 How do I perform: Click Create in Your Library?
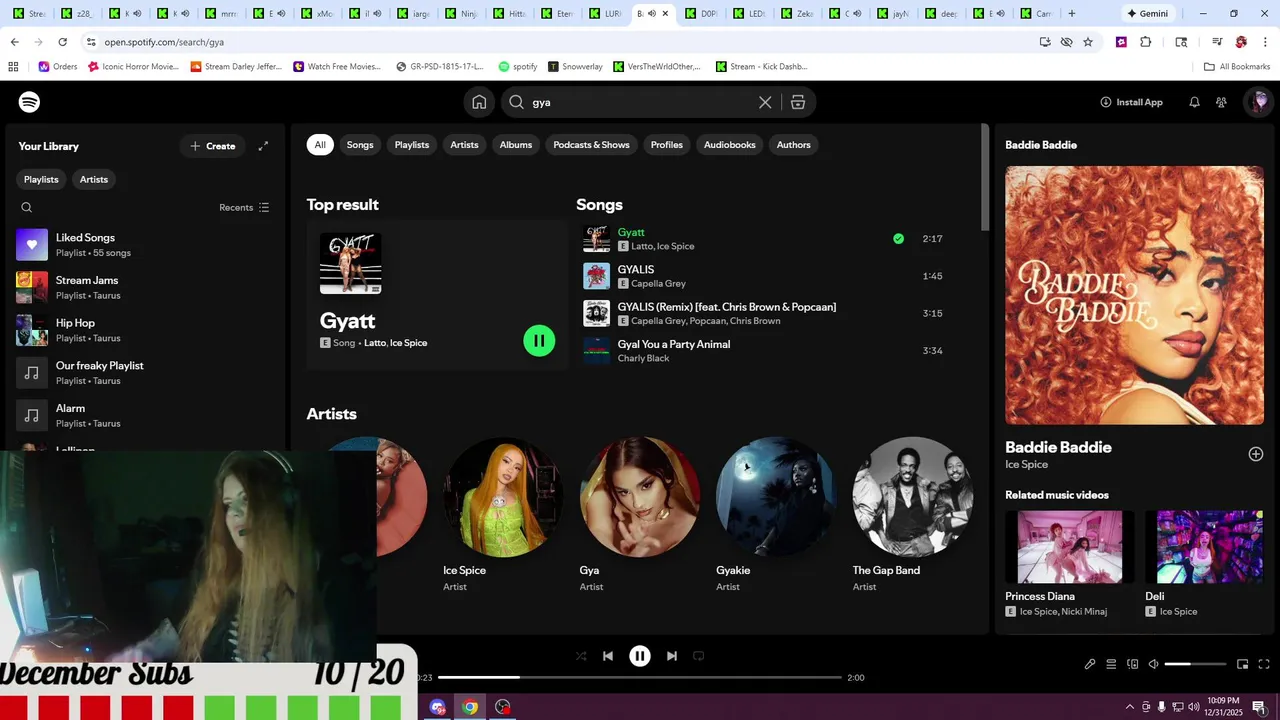coord(213,146)
